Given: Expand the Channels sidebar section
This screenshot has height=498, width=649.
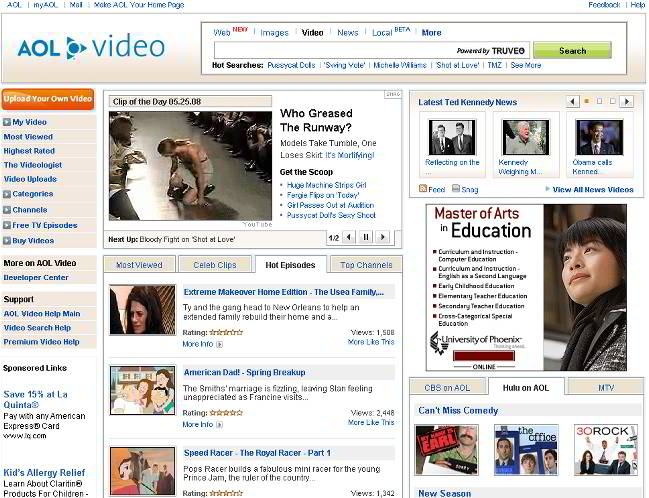Looking at the screenshot, I should (7, 210).
